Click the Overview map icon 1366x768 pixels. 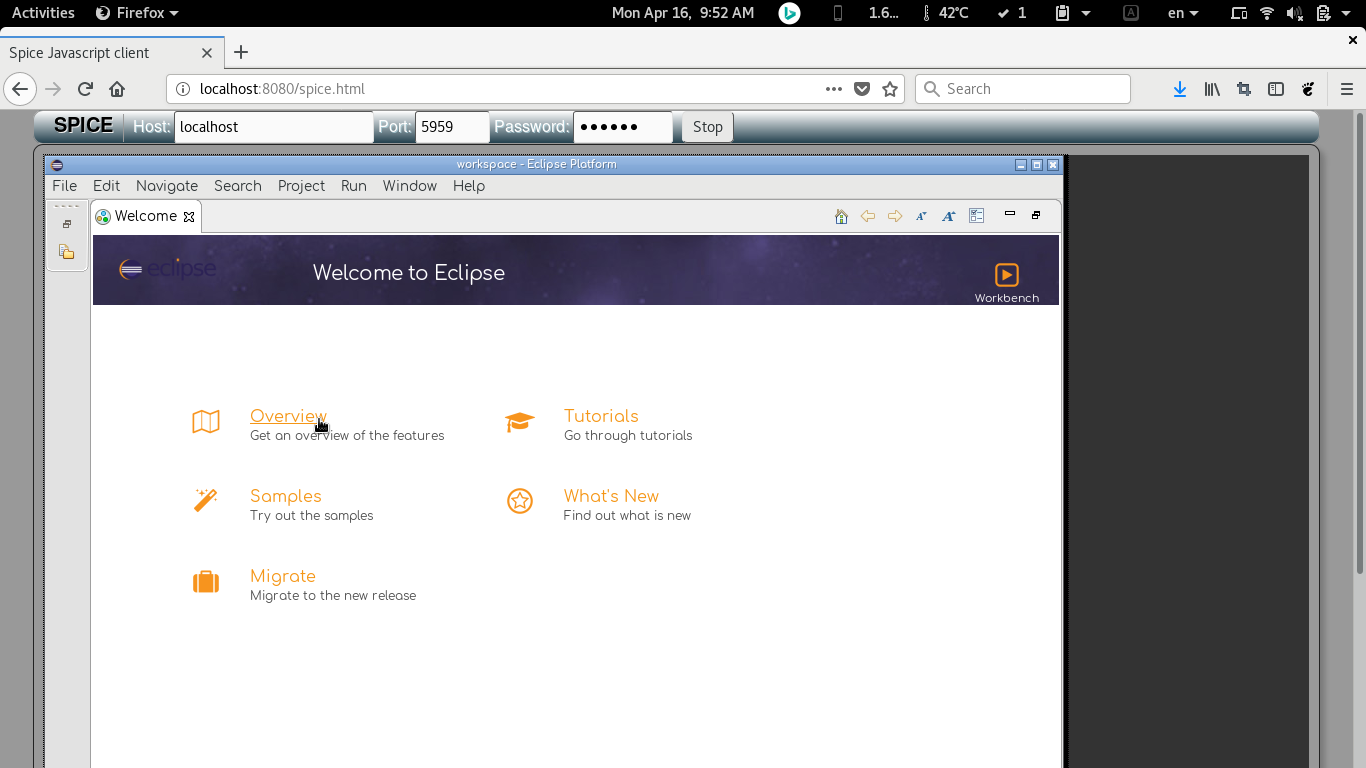point(206,422)
